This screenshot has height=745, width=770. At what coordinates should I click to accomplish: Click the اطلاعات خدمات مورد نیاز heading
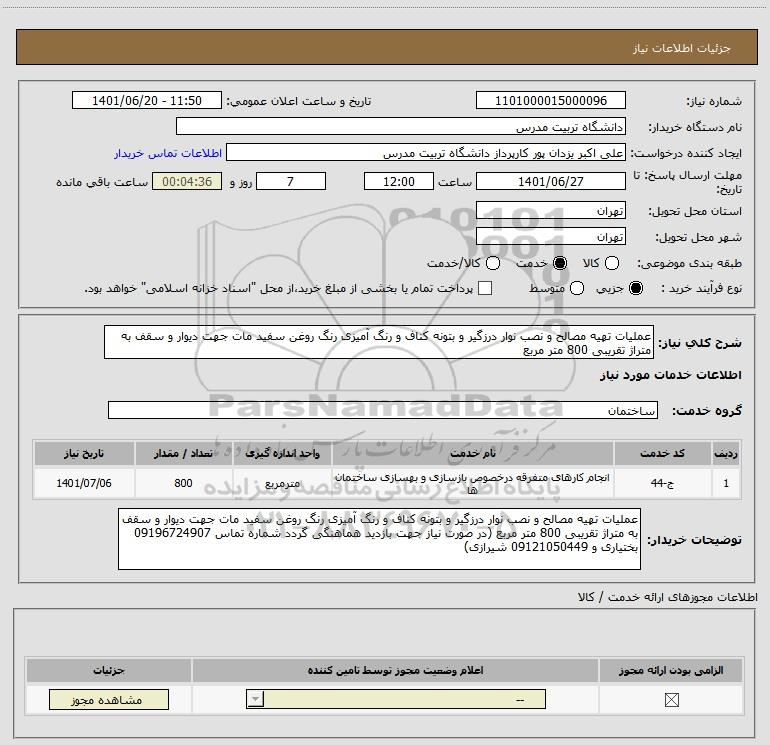[670, 375]
